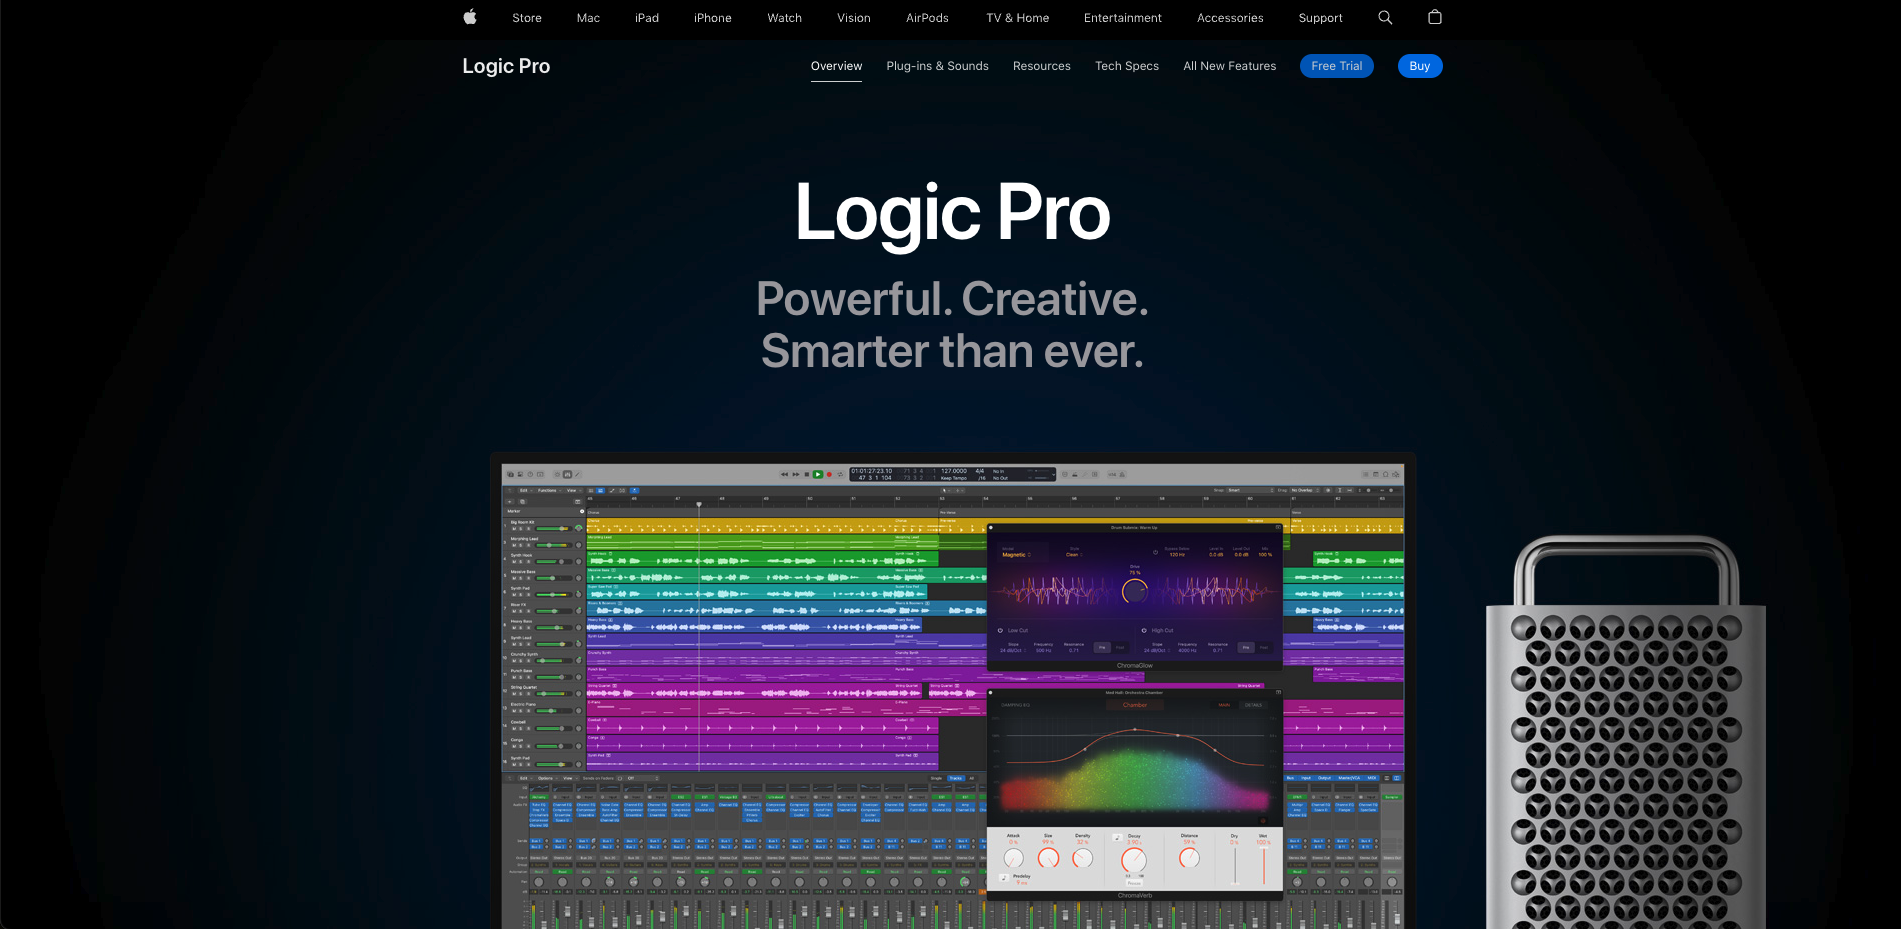Screen dimensions: 1901x929
Task: Go to the Mac section
Action: 588,18
